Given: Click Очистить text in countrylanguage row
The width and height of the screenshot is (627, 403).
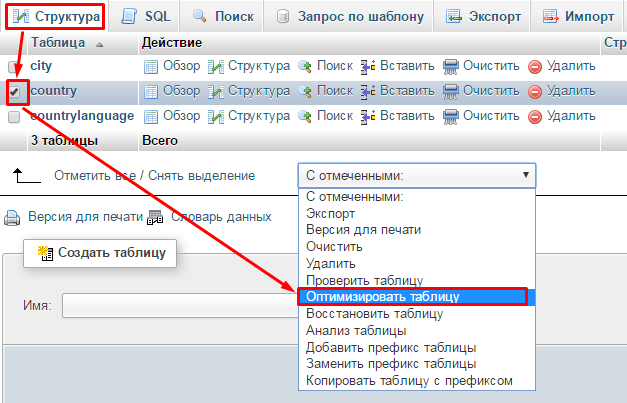Looking at the screenshot, I should [x=491, y=116].
